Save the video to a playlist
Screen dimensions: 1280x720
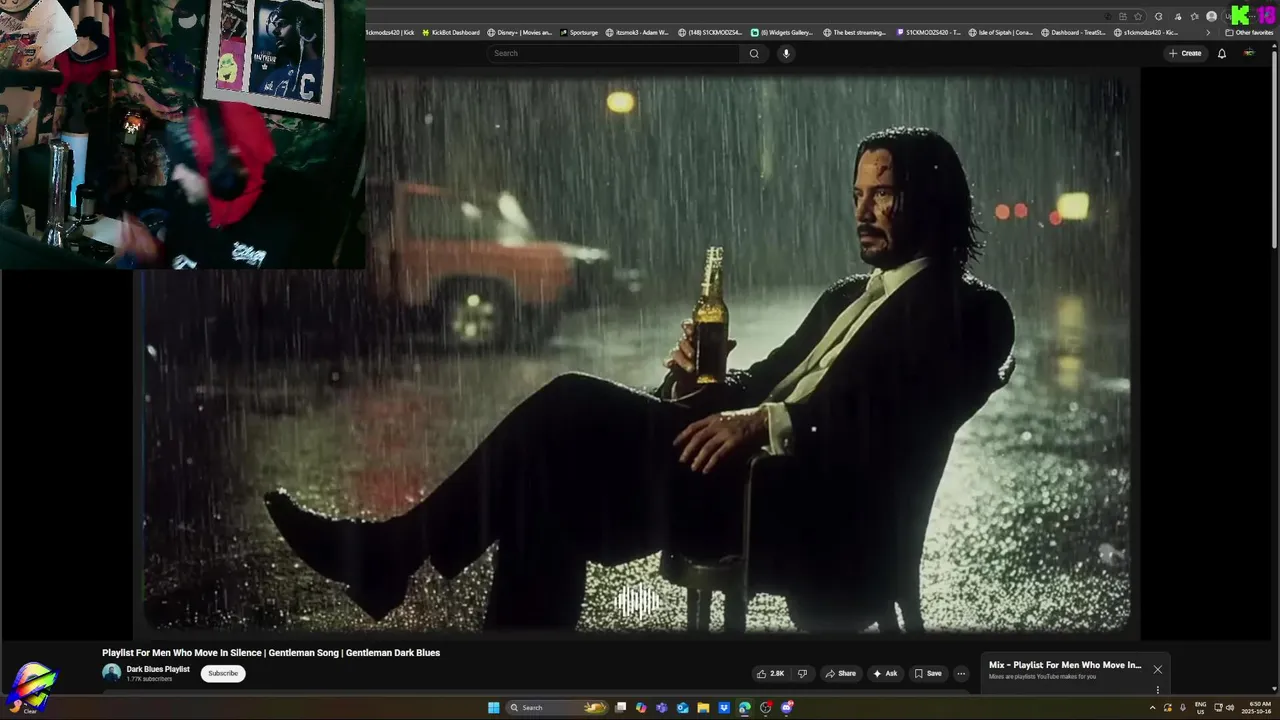tap(928, 674)
